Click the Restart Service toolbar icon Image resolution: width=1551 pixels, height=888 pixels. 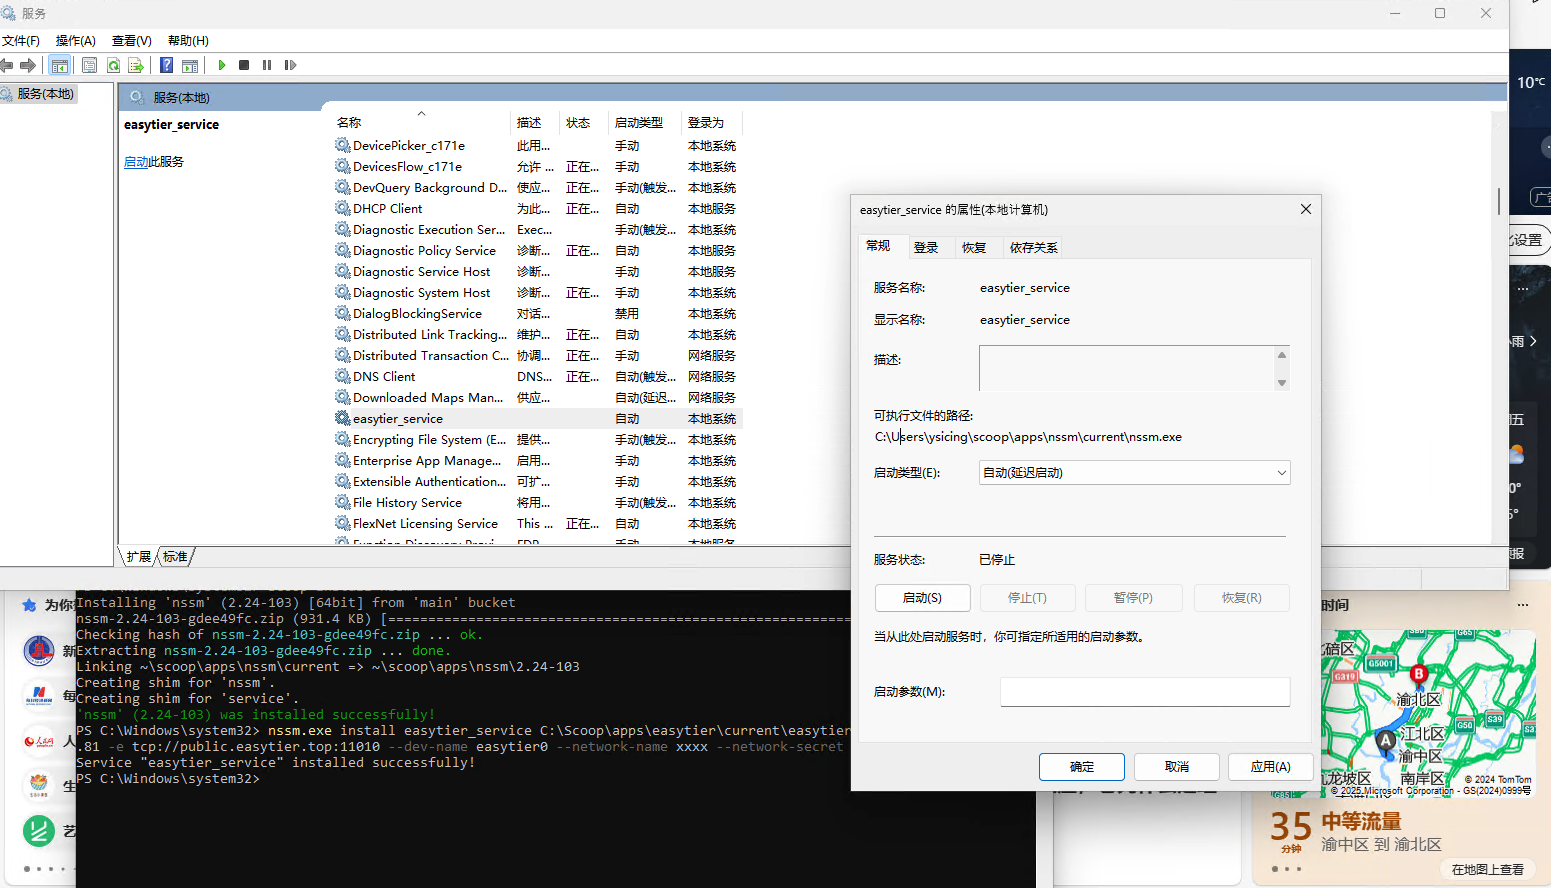point(290,65)
